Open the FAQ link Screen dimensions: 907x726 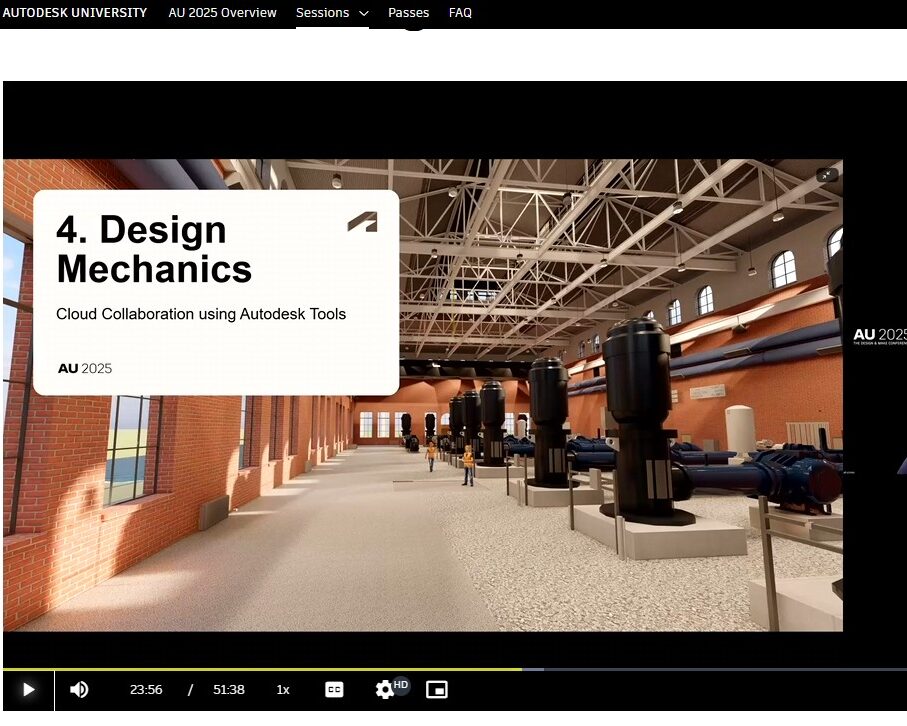460,13
